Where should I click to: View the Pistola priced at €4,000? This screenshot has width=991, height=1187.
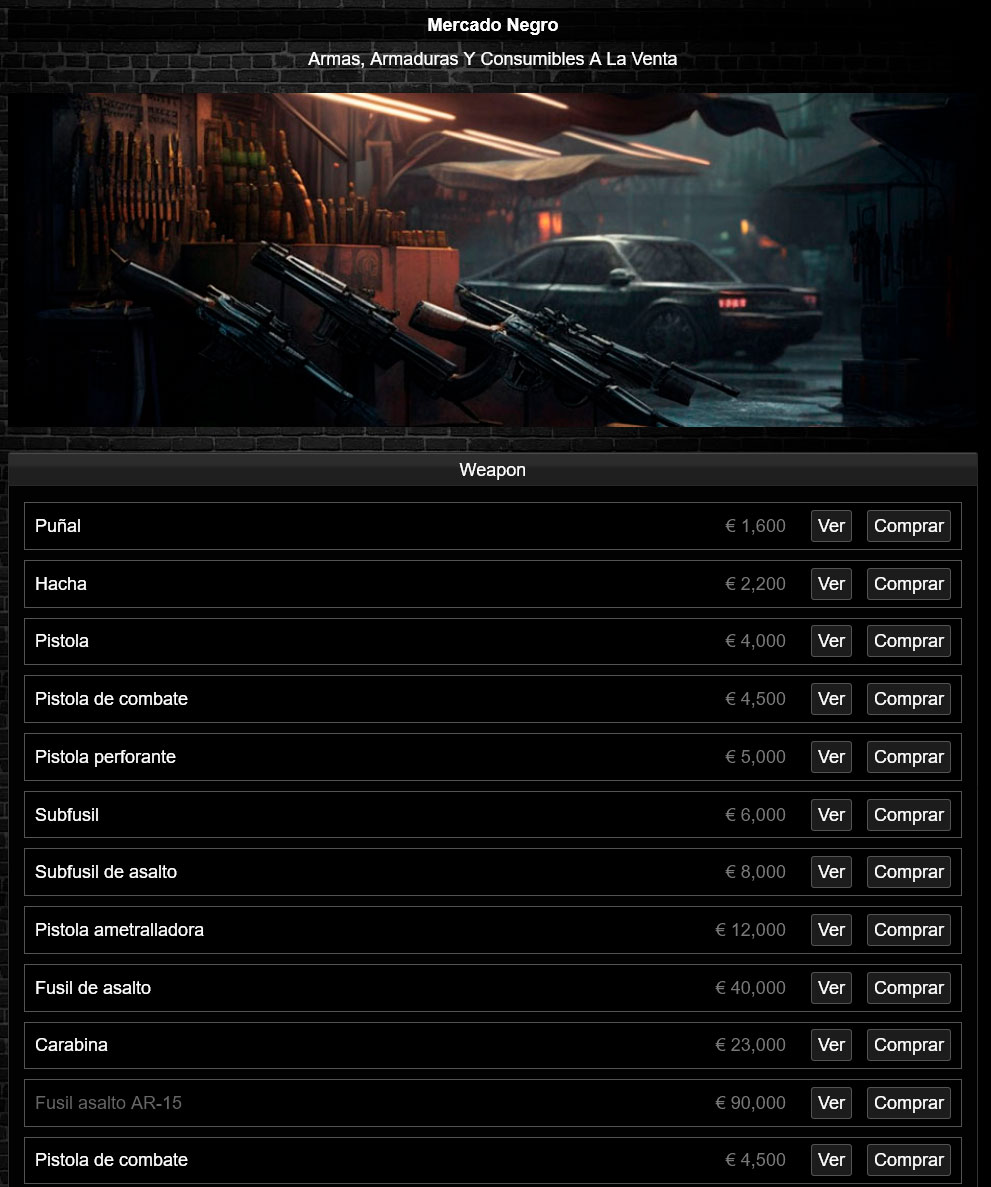[831, 641]
